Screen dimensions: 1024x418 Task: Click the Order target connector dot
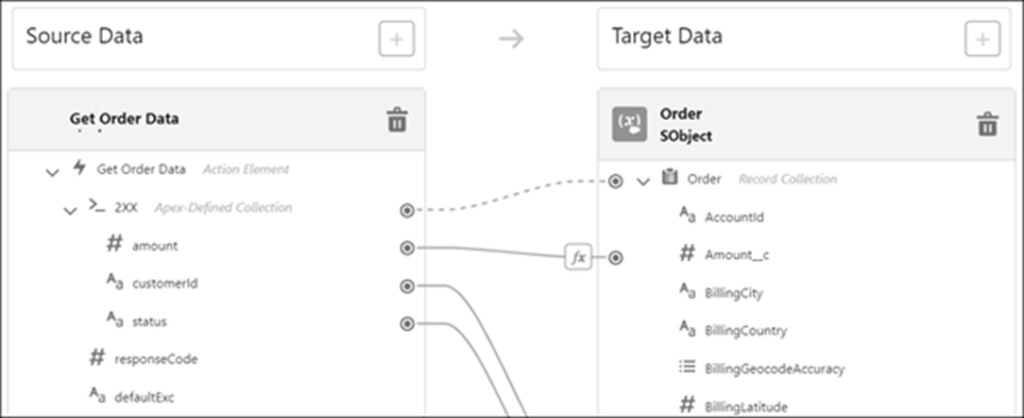pos(616,181)
